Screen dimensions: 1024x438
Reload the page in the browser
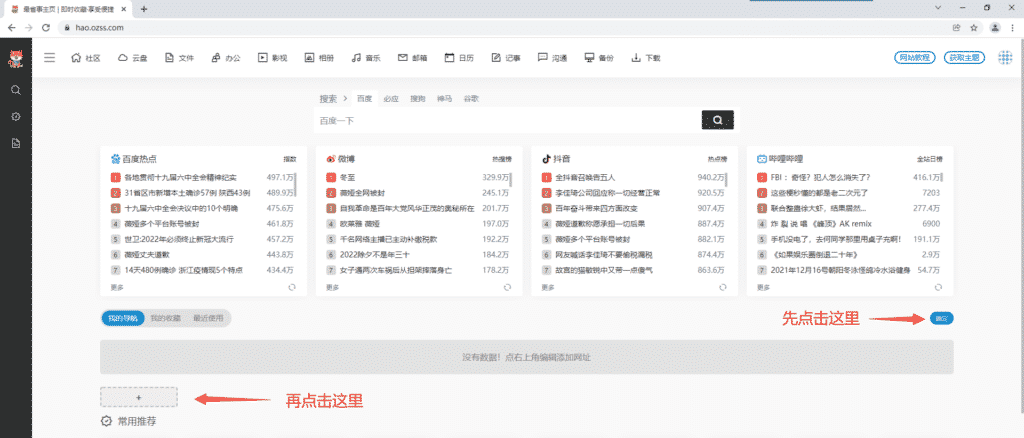click(x=45, y=28)
